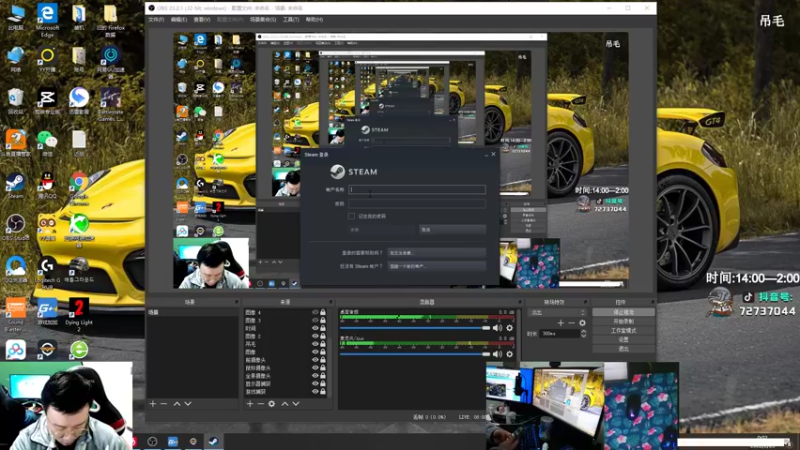Open the scene transition type dropdown
Image resolution: width=800 pixels, height=450 pixels.
pos(557,312)
